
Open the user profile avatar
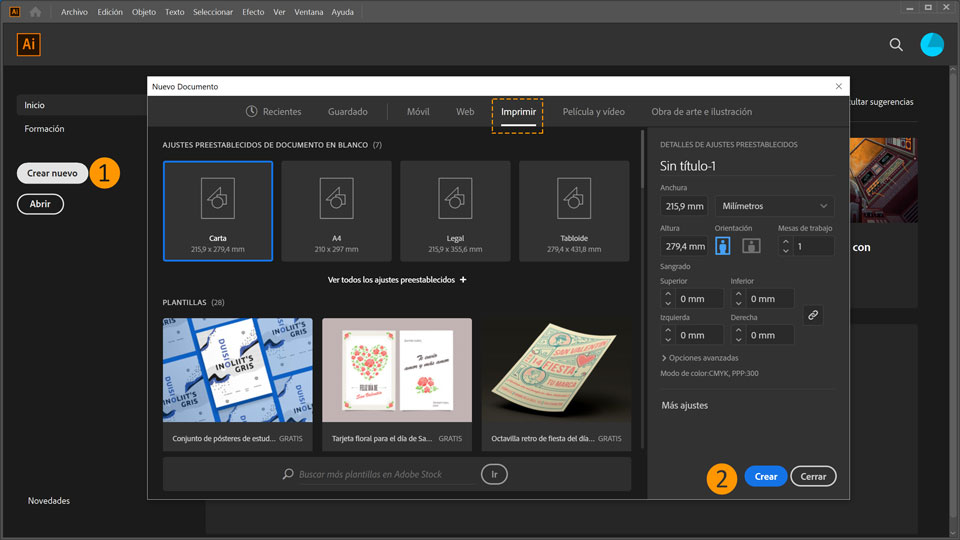tap(932, 45)
